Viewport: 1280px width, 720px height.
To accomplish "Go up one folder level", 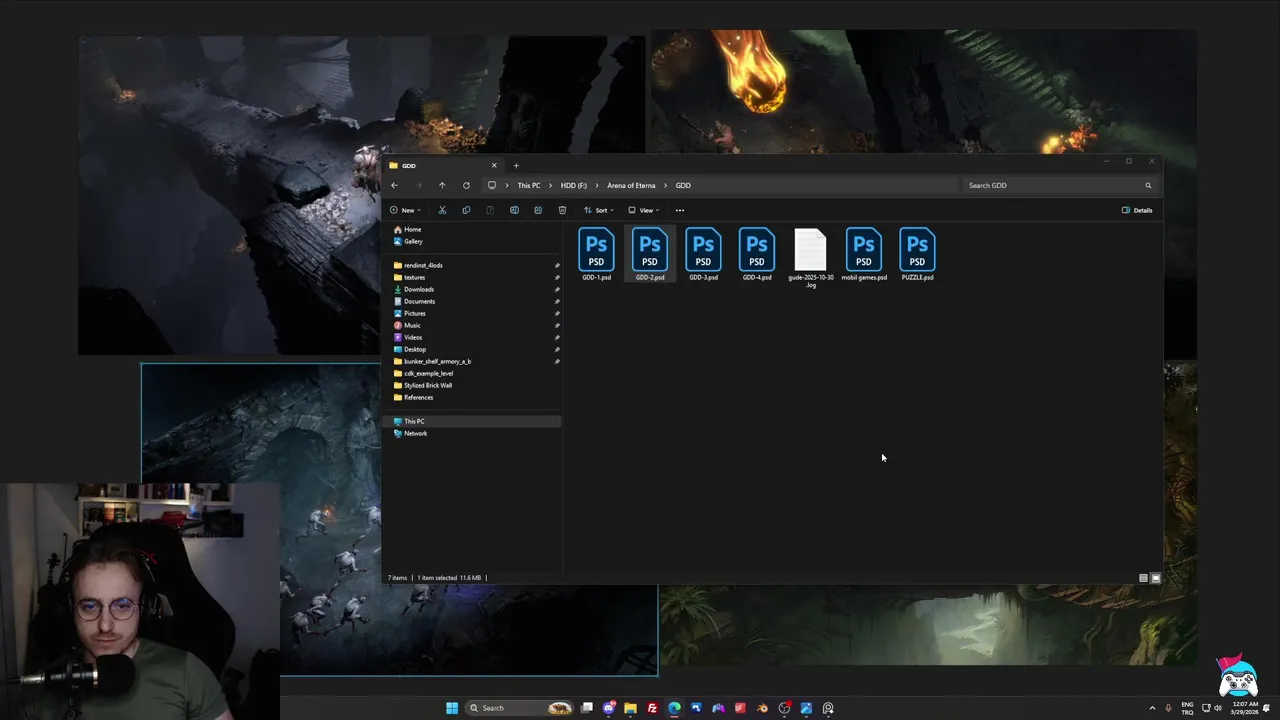I will click(442, 185).
